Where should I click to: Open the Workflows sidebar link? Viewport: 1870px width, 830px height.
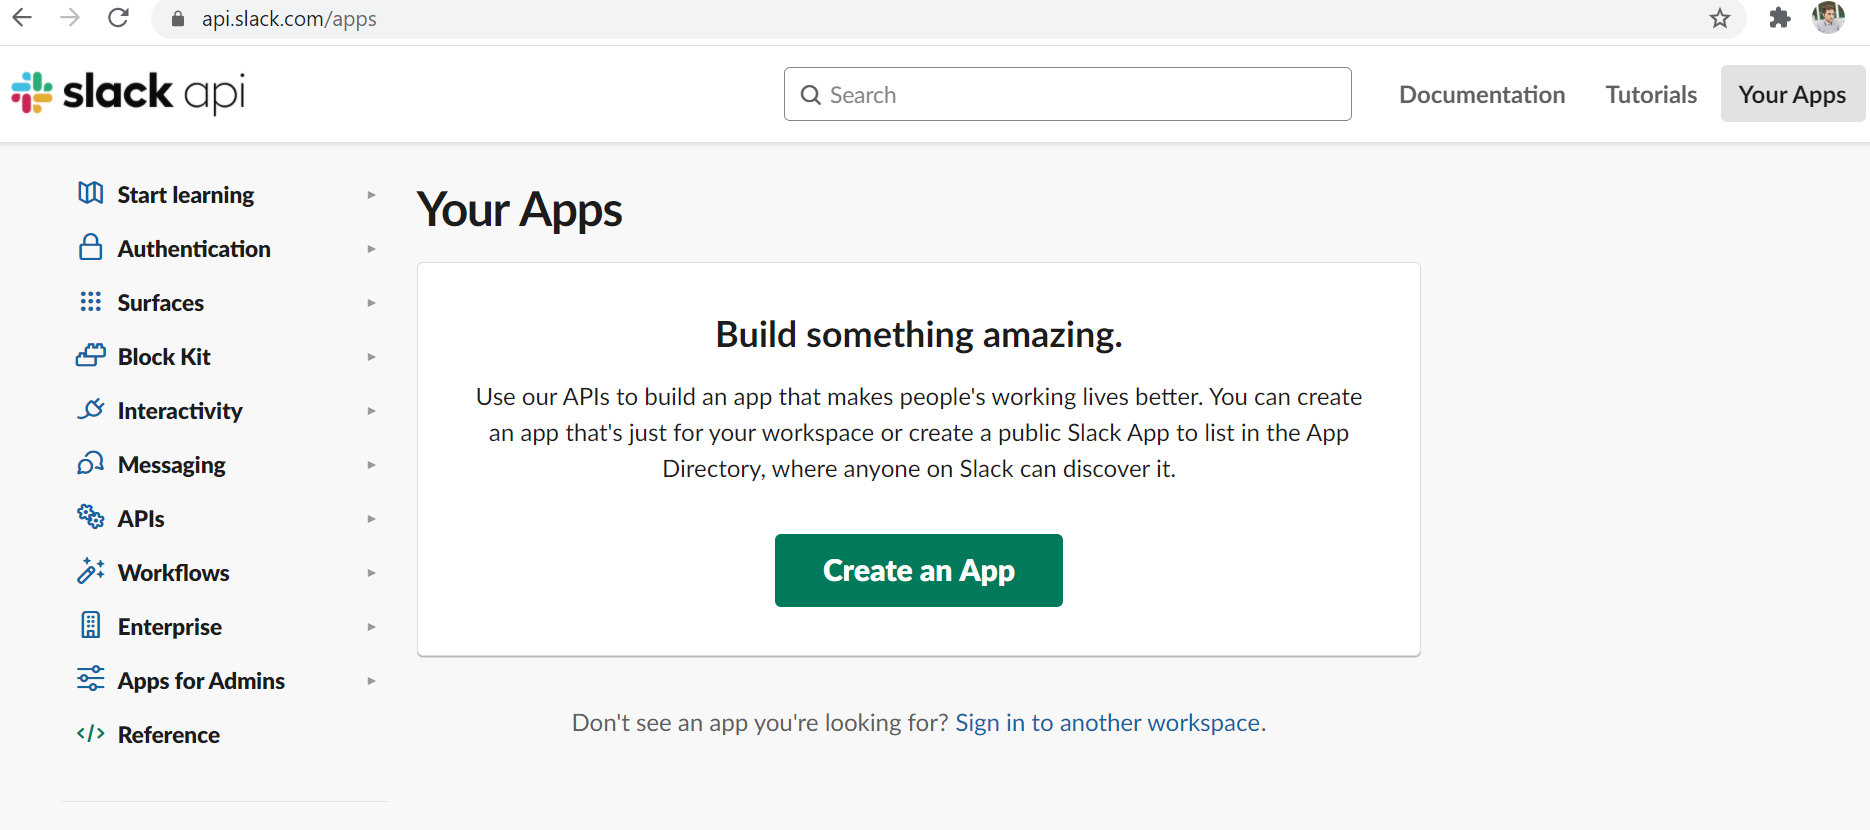[174, 573]
